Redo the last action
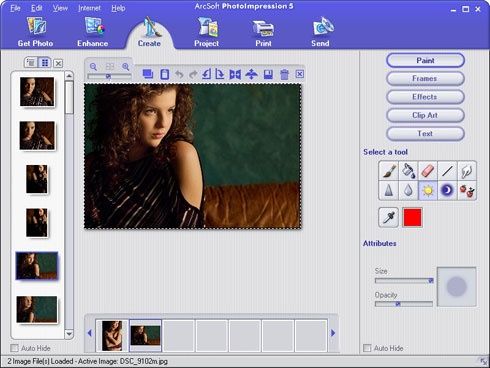 coord(193,74)
